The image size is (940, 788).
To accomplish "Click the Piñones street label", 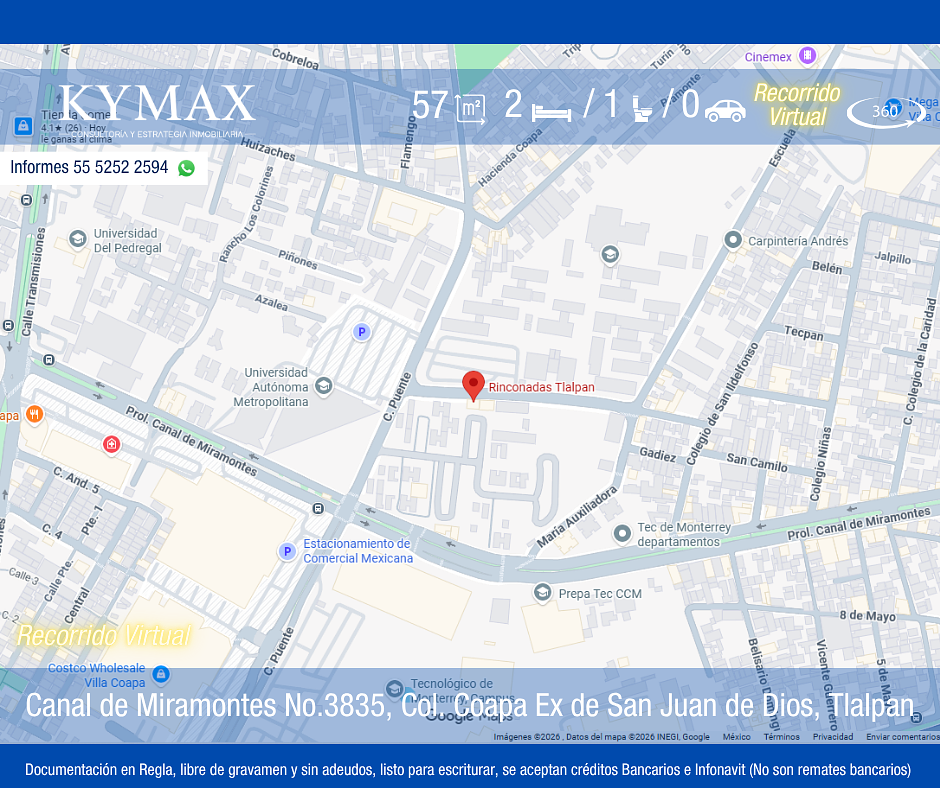I will point(298,259).
